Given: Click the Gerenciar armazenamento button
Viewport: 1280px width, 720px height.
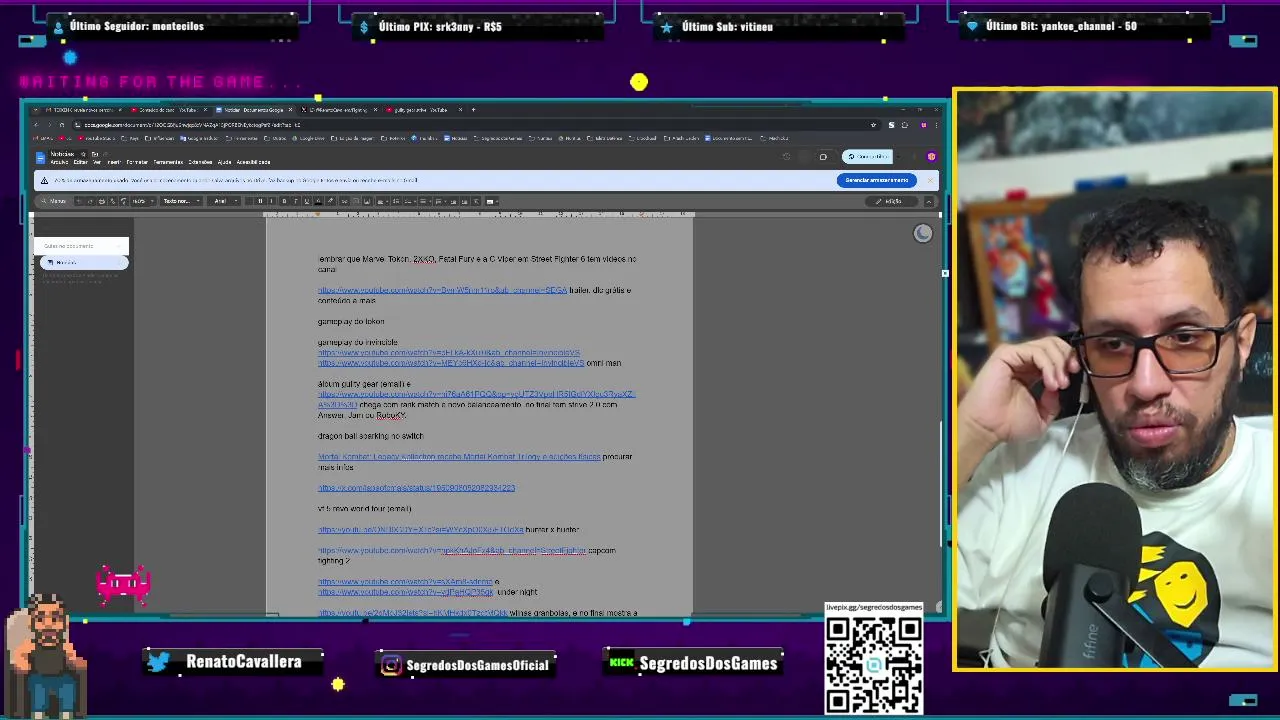Looking at the screenshot, I should tap(877, 180).
